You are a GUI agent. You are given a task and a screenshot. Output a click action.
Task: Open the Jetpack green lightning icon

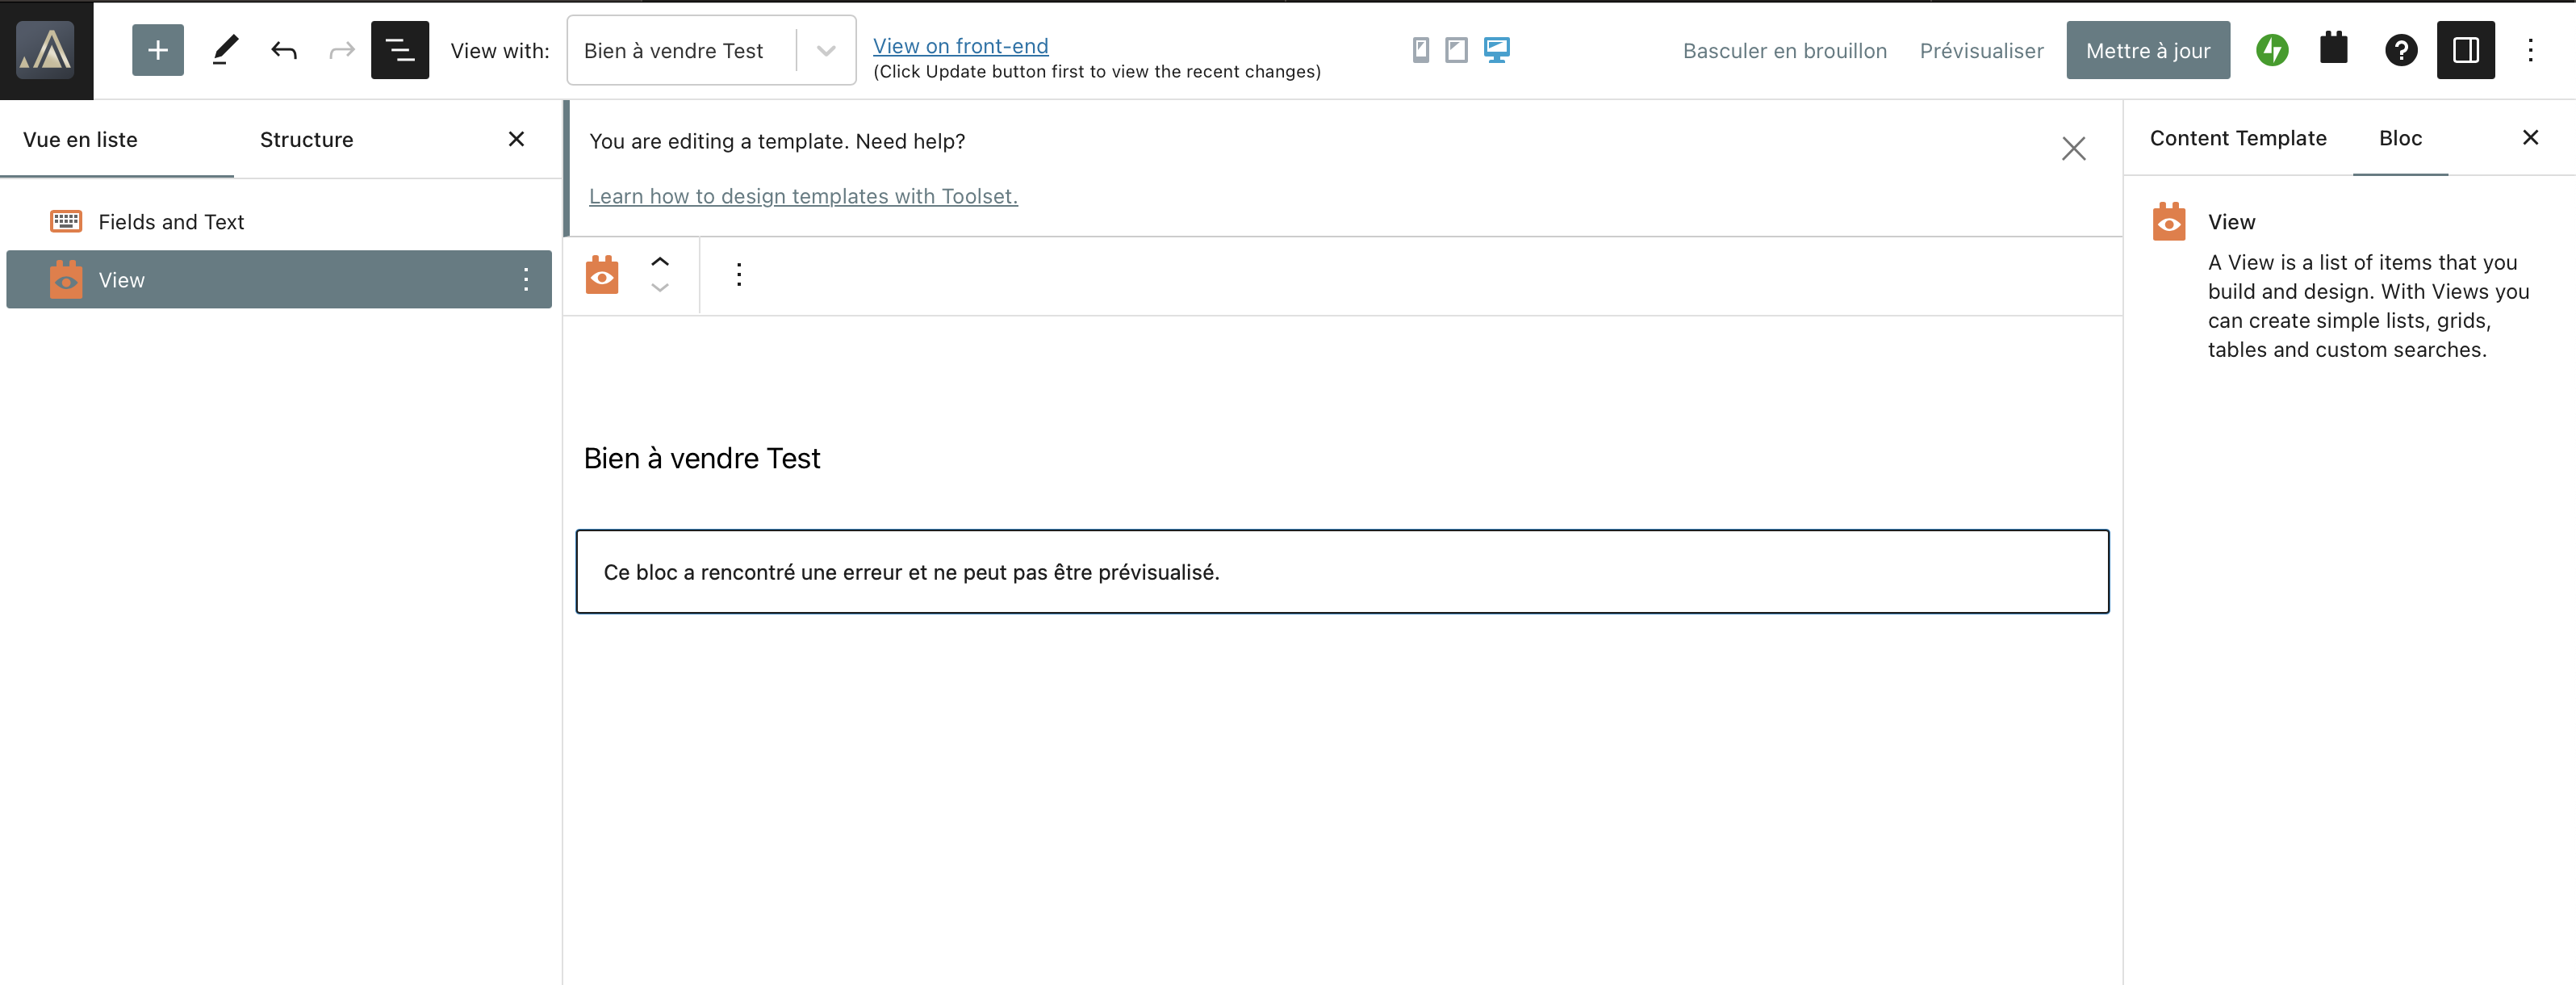click(x=2272, y=50)
